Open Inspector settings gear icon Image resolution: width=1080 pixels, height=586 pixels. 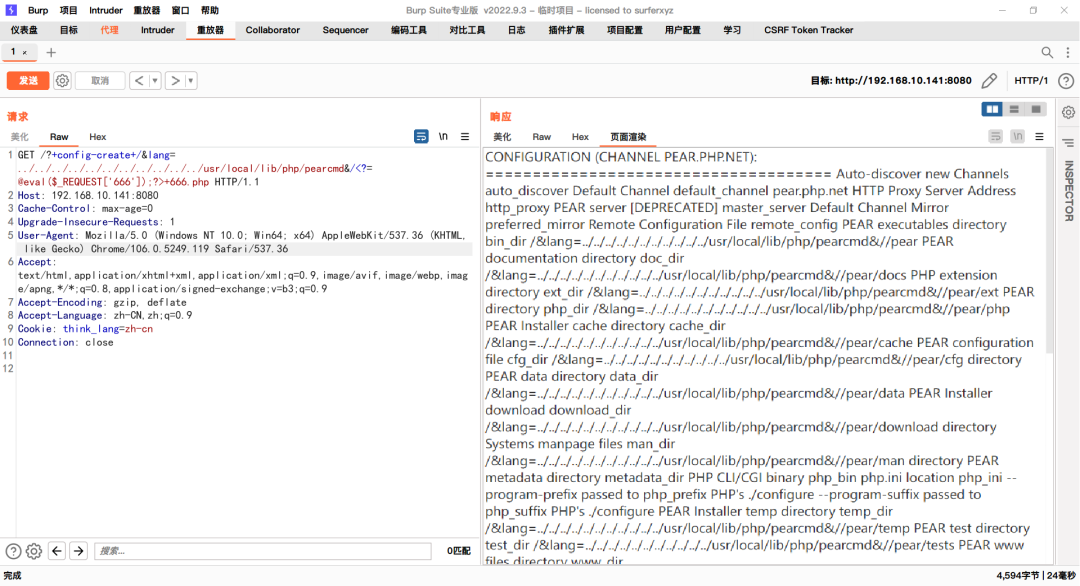click(x=1068, y=112)
